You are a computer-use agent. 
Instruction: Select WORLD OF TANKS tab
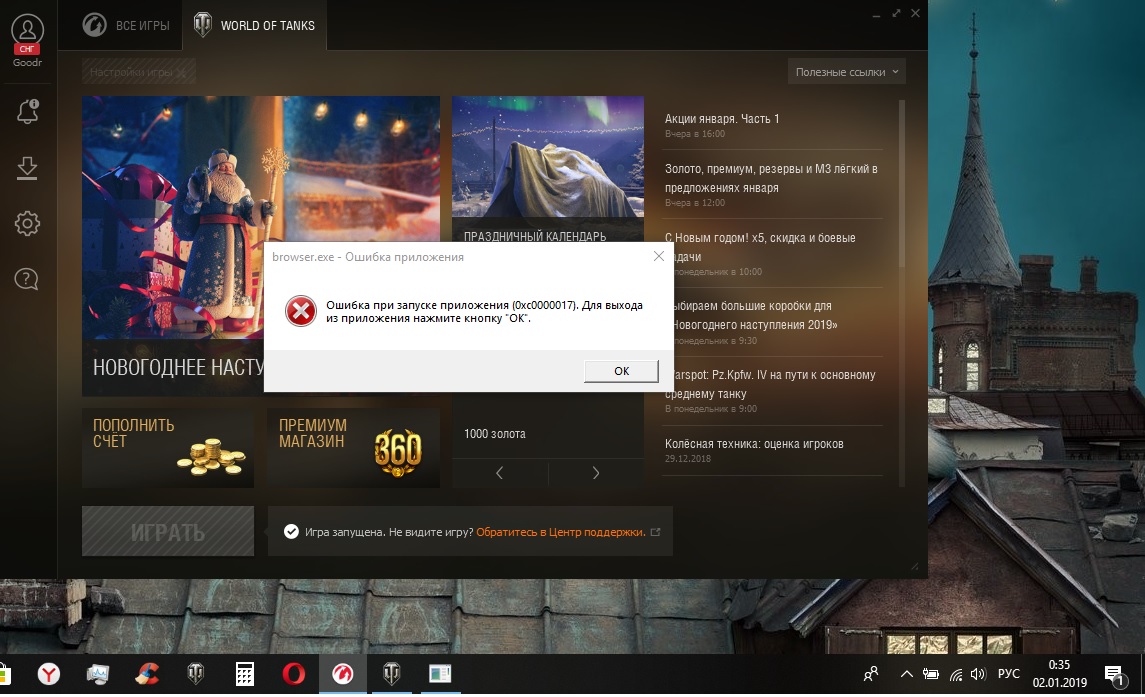tap(254, 26)
